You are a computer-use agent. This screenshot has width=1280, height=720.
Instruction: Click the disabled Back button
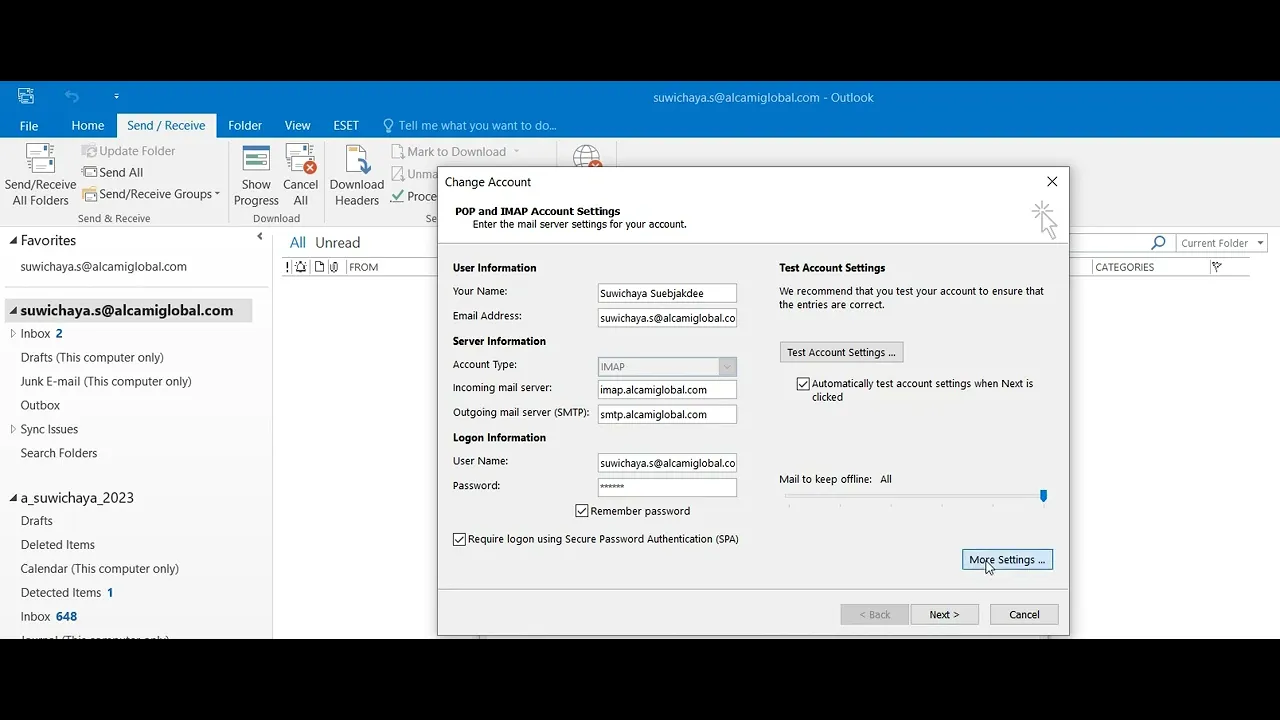click(x=874, y=615)
